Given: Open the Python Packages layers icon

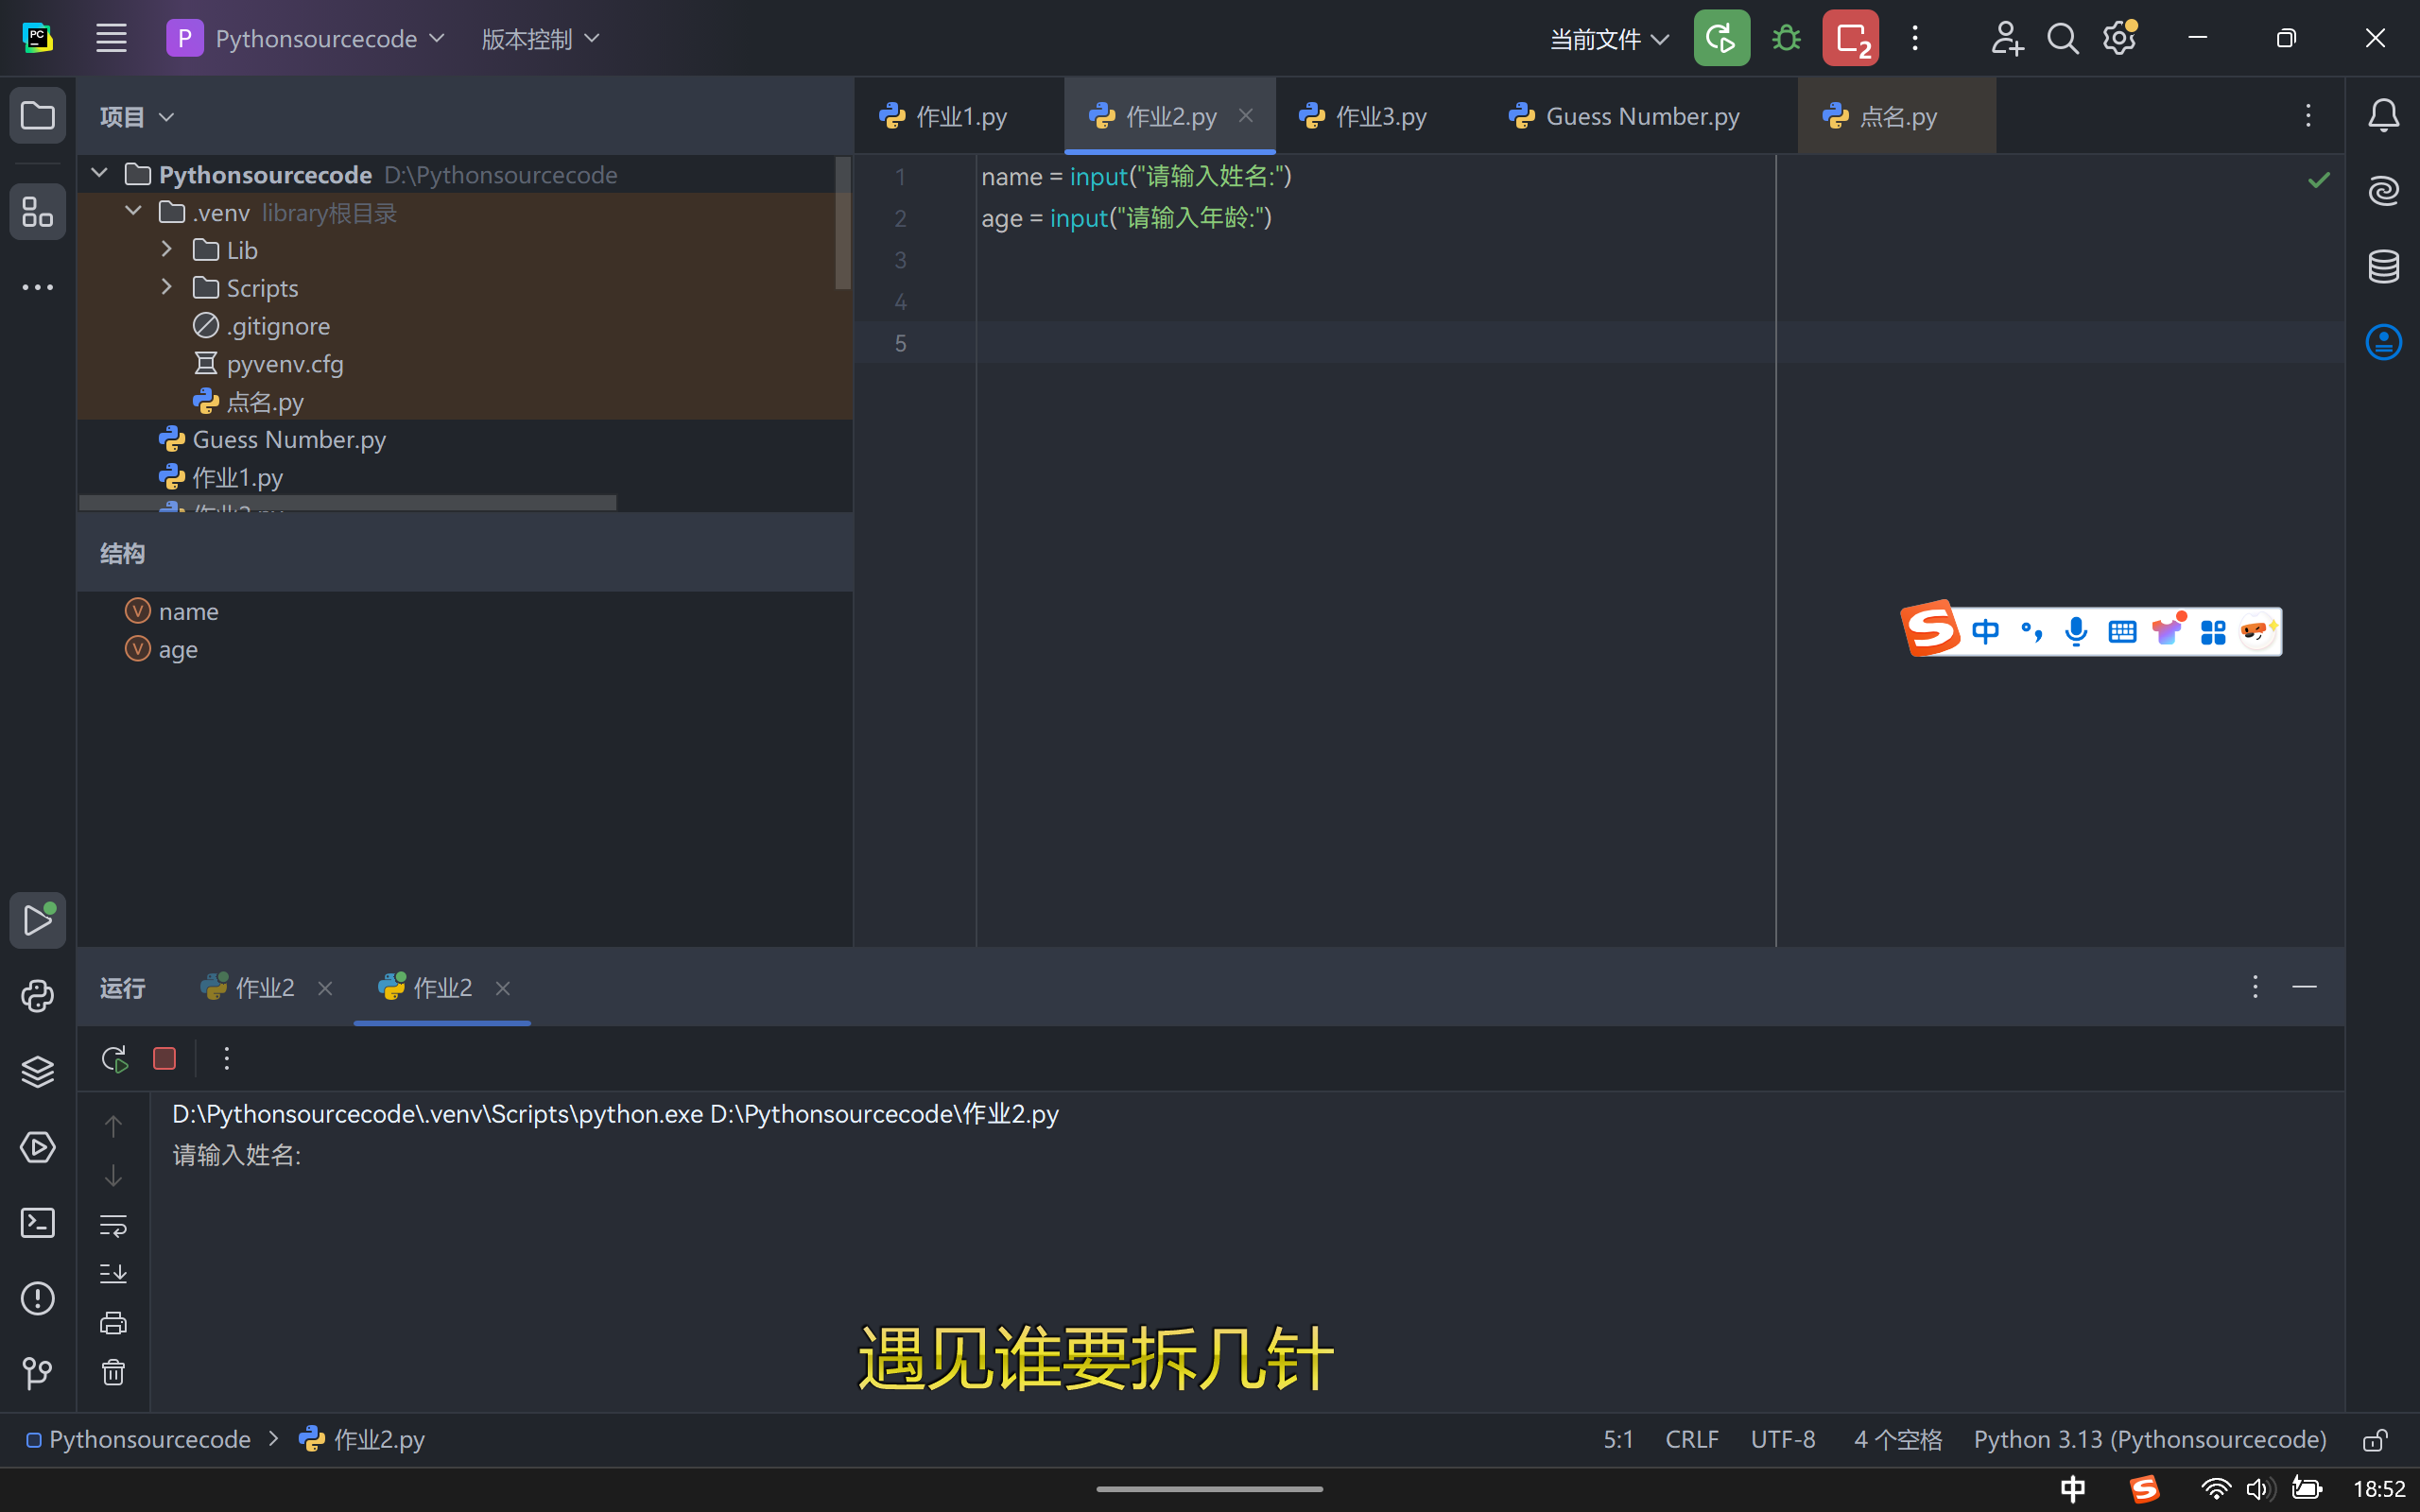Looking at the screenshot, I should coord(38,1071).
